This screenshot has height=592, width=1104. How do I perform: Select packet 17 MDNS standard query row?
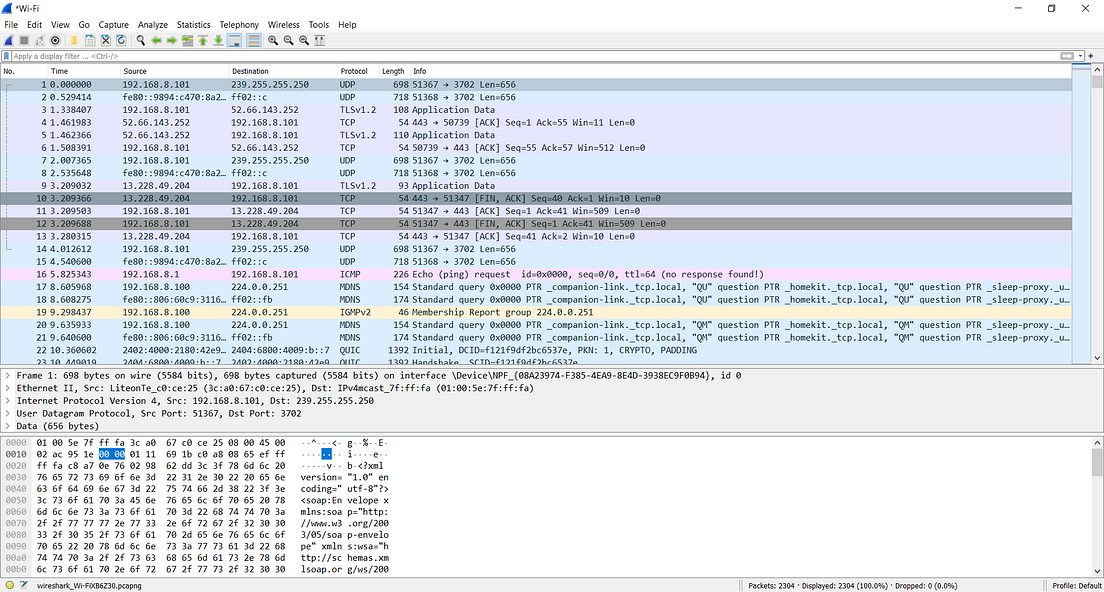(536, 287)
